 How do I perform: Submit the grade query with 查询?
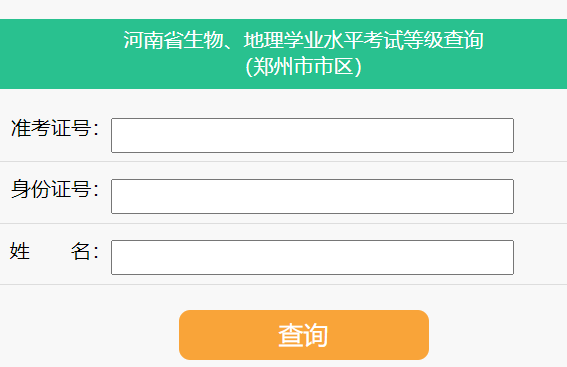(304, 335)
